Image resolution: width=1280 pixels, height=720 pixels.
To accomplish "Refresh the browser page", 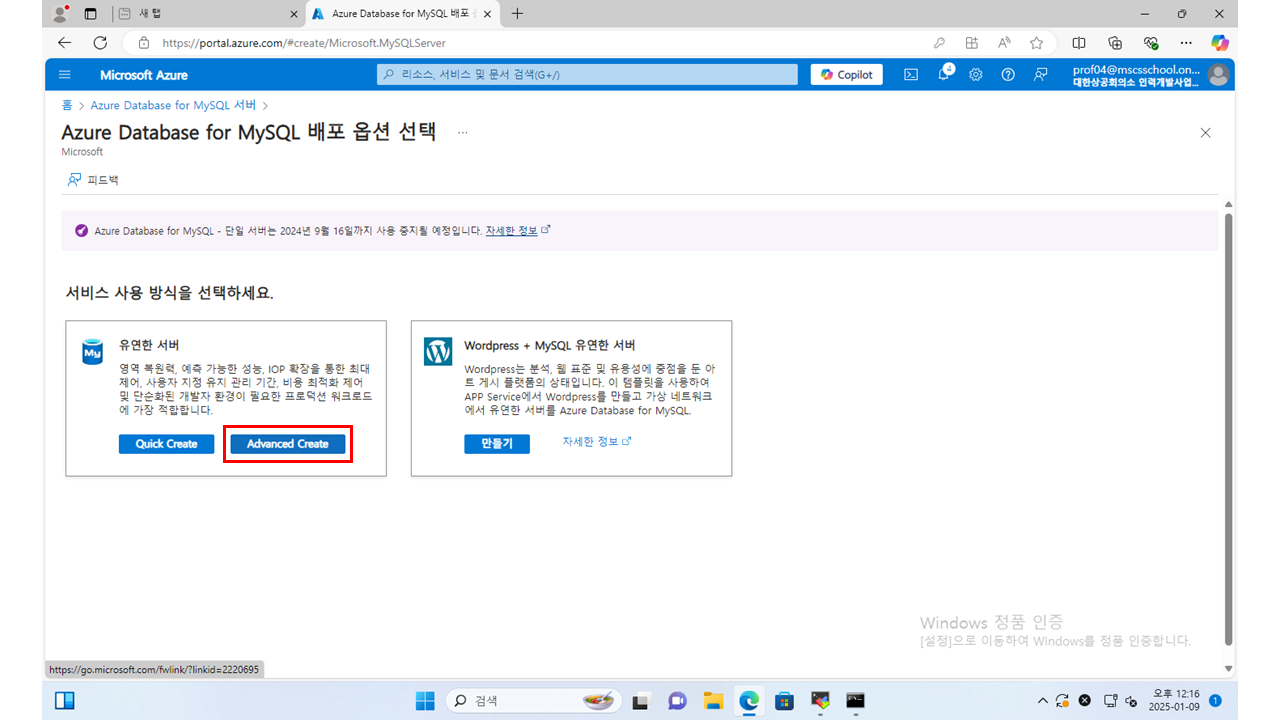I will coord(100,43).
